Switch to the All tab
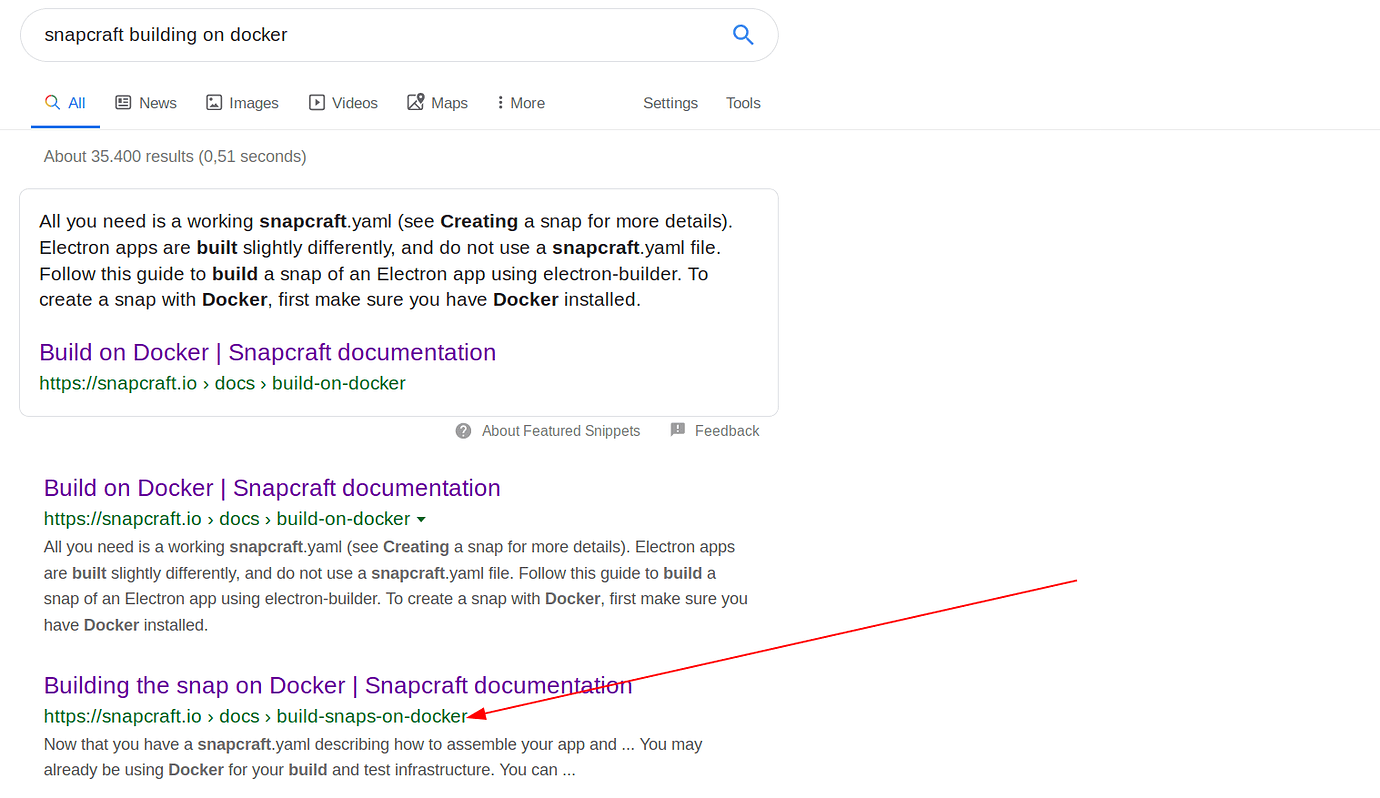 coord(65,102)
